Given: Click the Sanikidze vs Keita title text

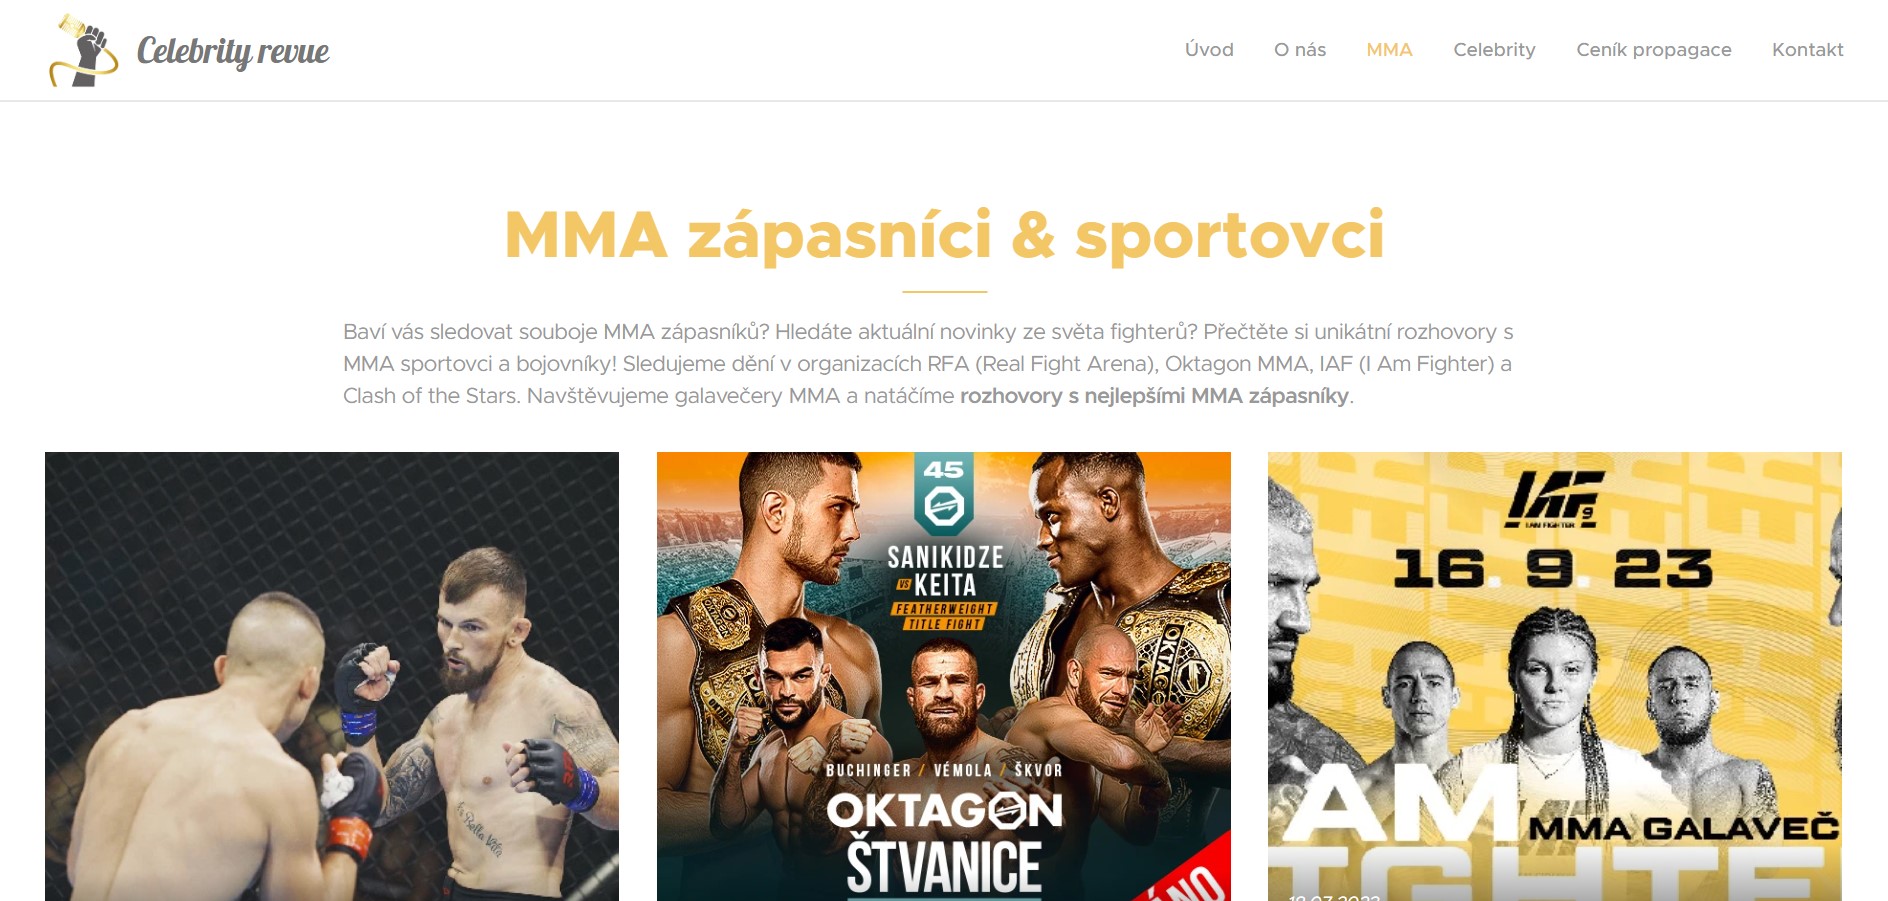Looking at the screenshot, I should (x=944, y=570).
